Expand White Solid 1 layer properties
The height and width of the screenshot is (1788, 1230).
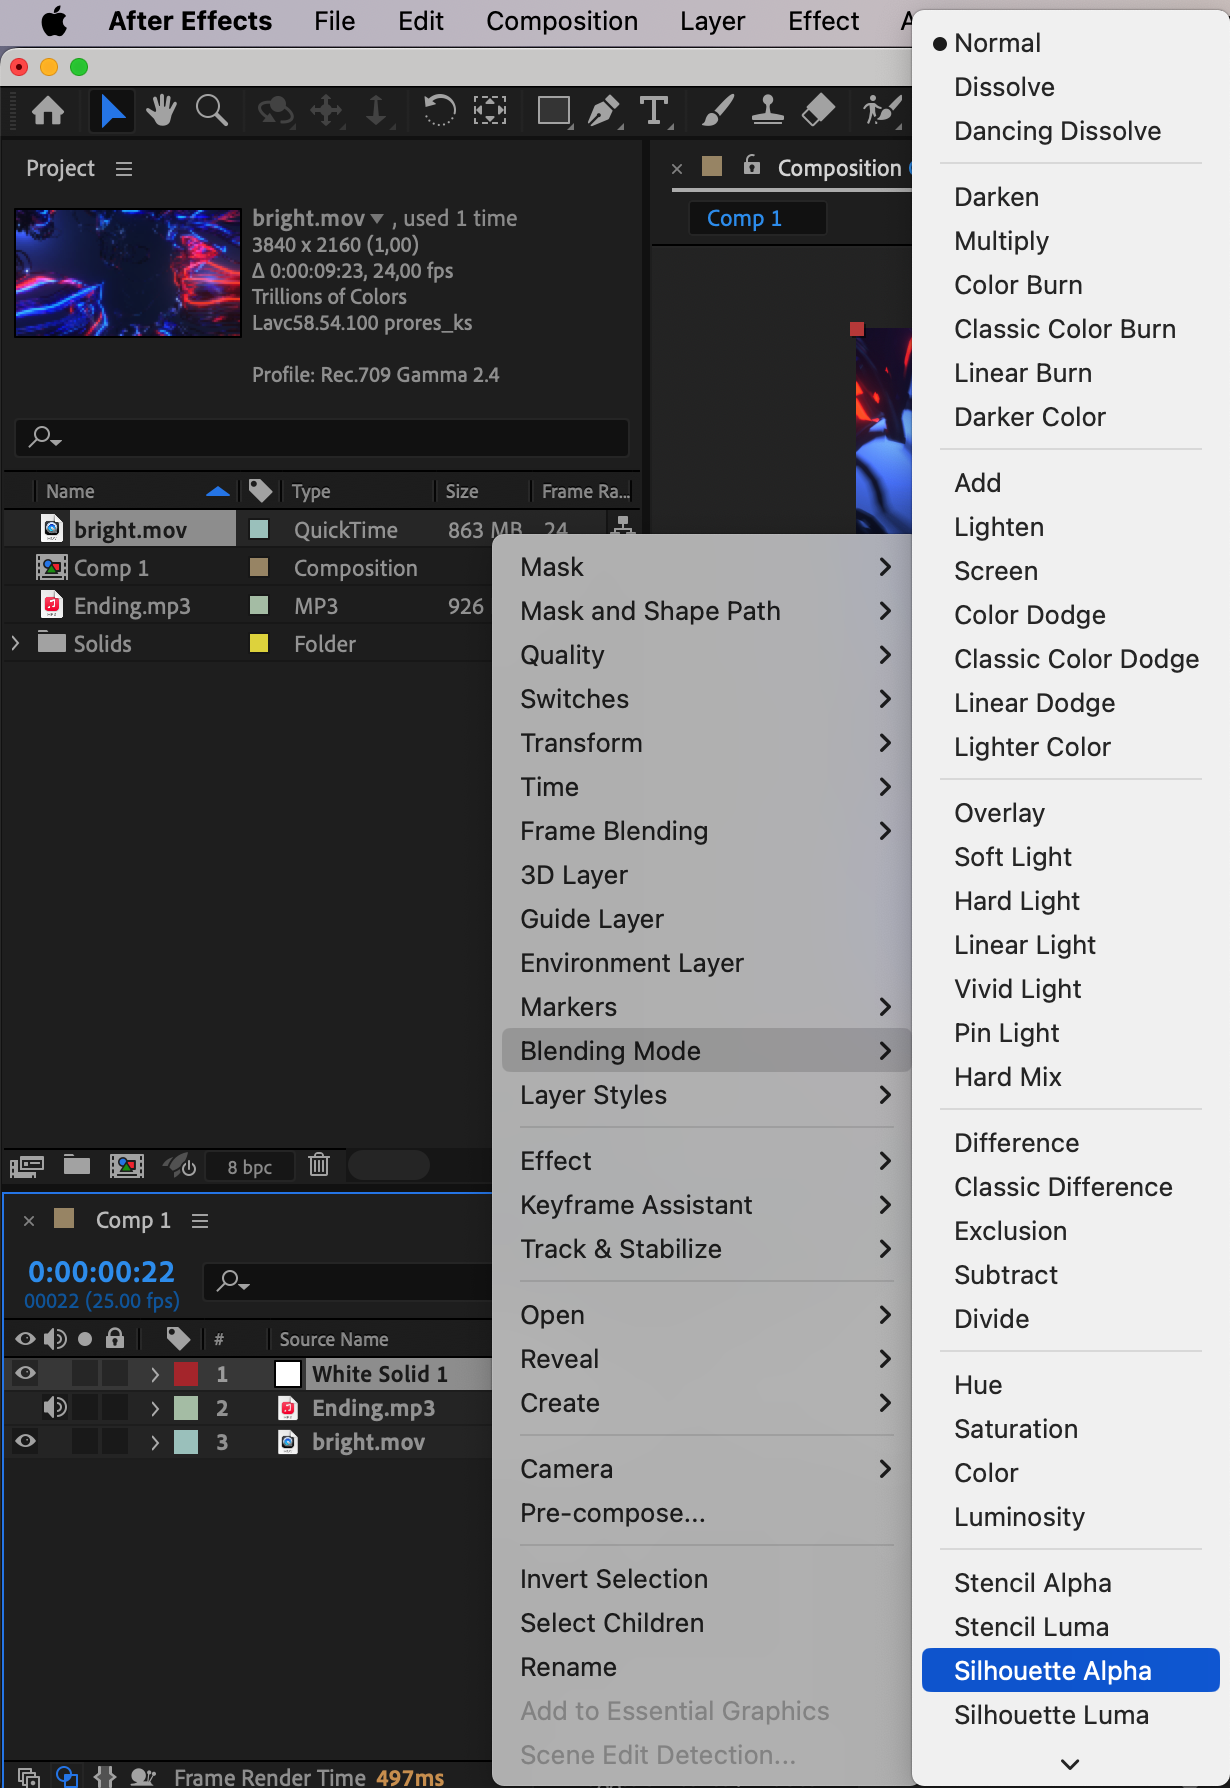(155, 1374)
